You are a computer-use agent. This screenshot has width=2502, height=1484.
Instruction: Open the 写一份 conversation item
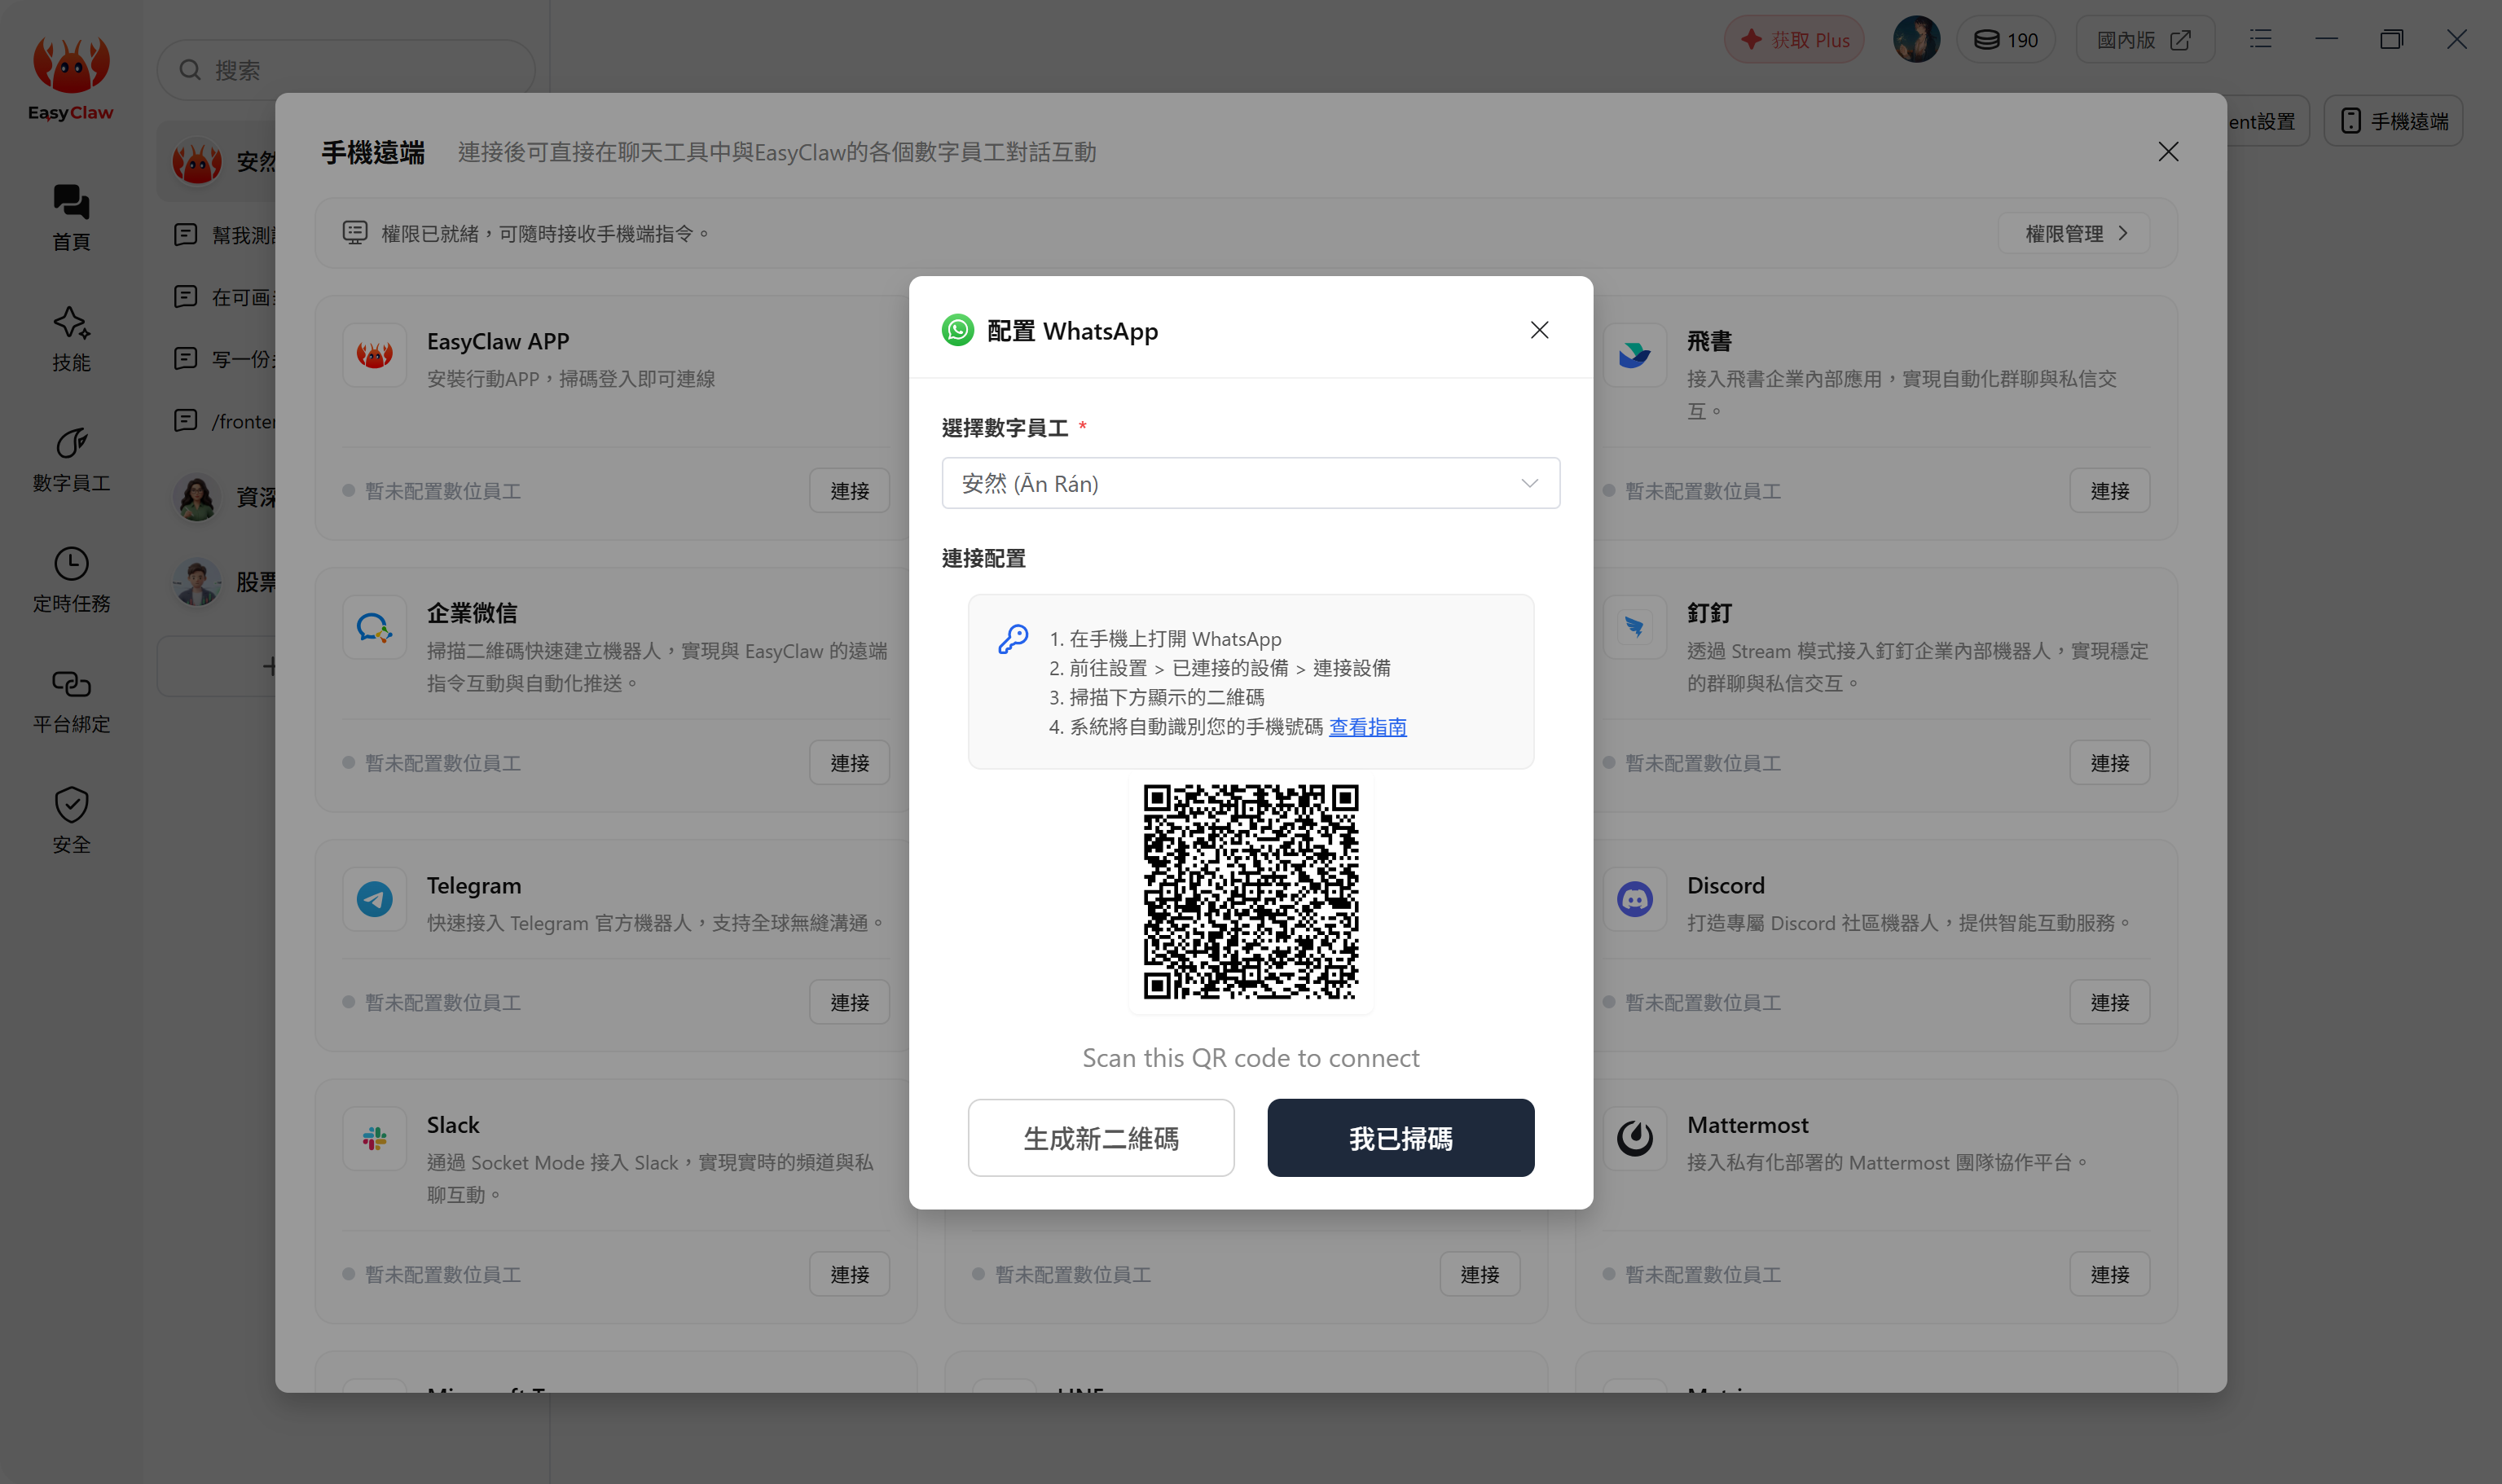[x=225, y=359]
